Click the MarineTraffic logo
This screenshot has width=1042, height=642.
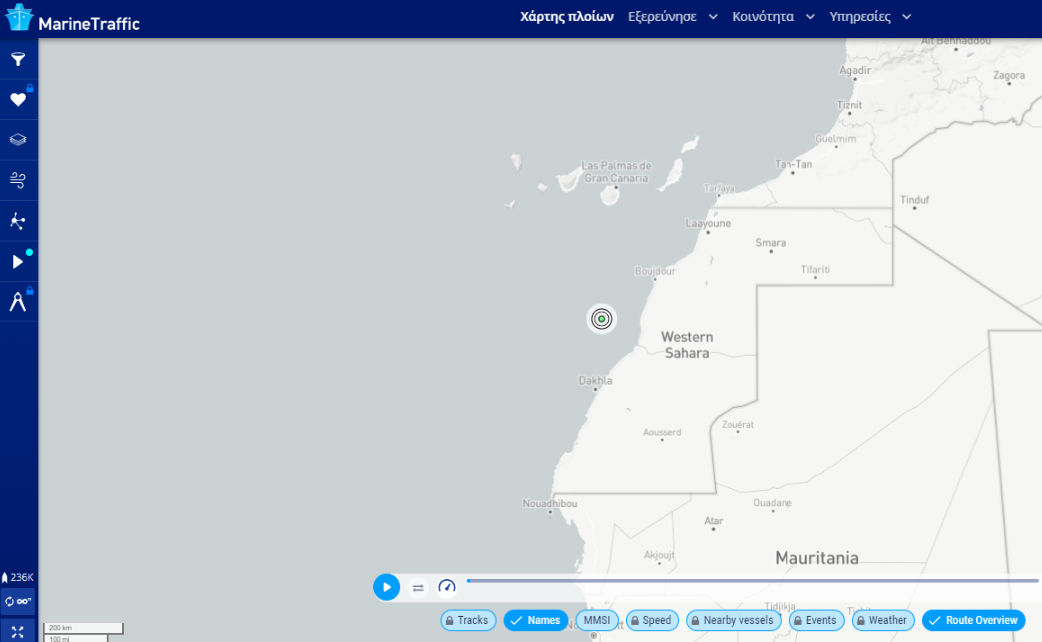point(73,20)
